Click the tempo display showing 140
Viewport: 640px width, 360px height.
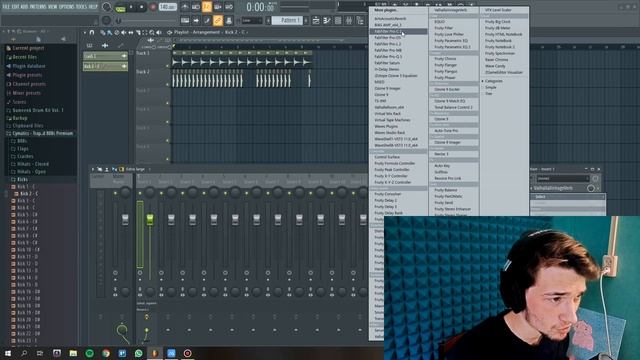pyautogui.click(x=167, y=7)
